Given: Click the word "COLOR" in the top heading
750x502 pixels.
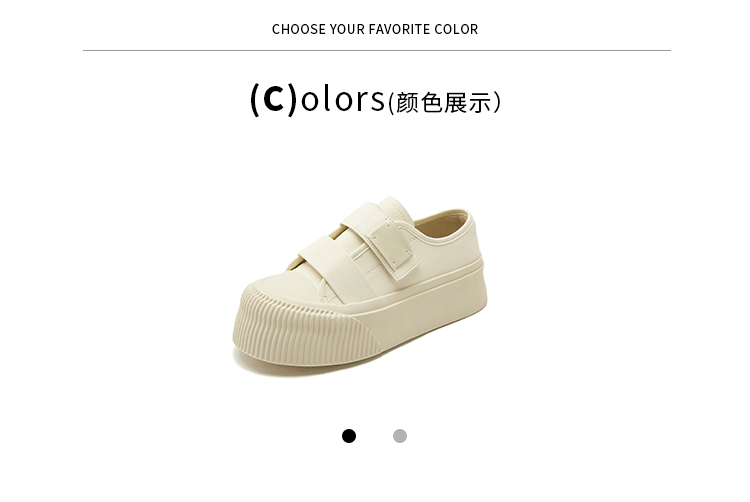Looking at the screenshot, I should pos(458,29).
